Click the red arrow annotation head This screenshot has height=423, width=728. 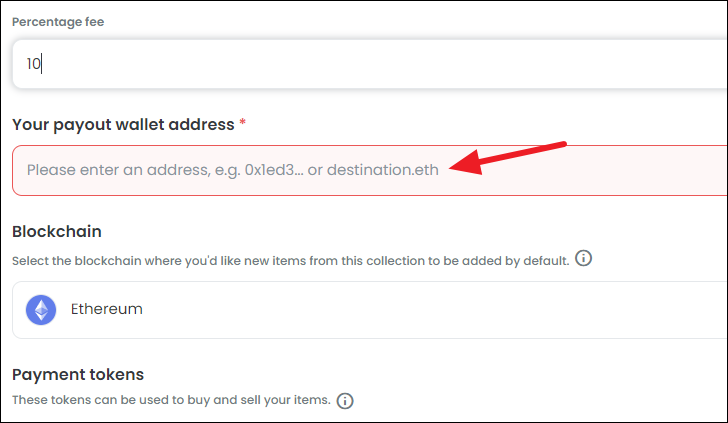click(x=466, y=163)
